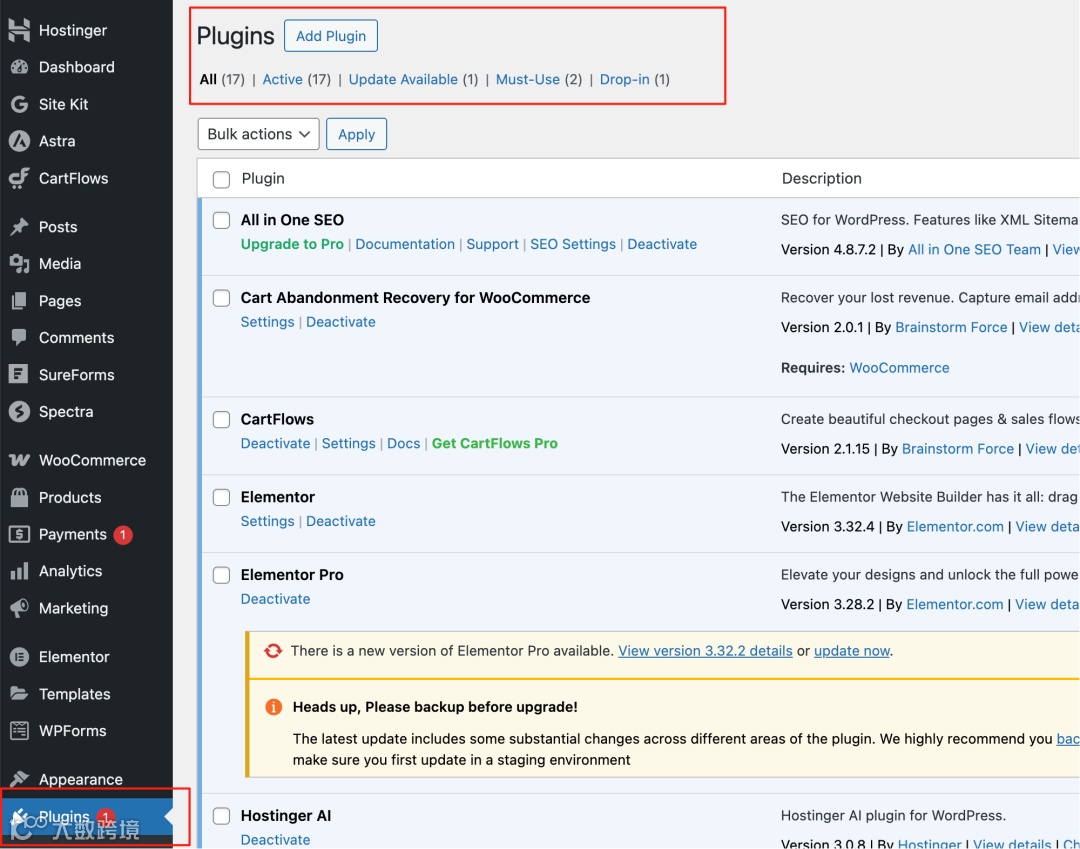Check the All in One SEO checkbox

[221, 220]
